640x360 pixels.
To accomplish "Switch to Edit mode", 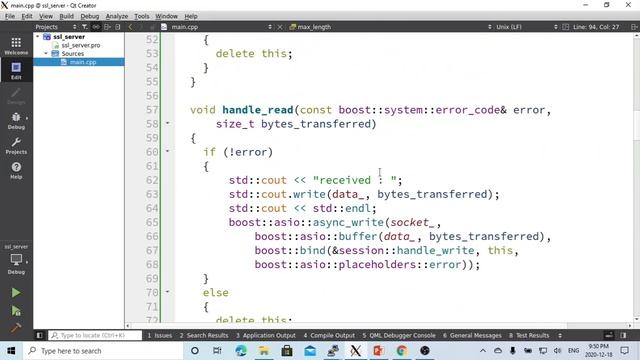I will click(16, 70).
